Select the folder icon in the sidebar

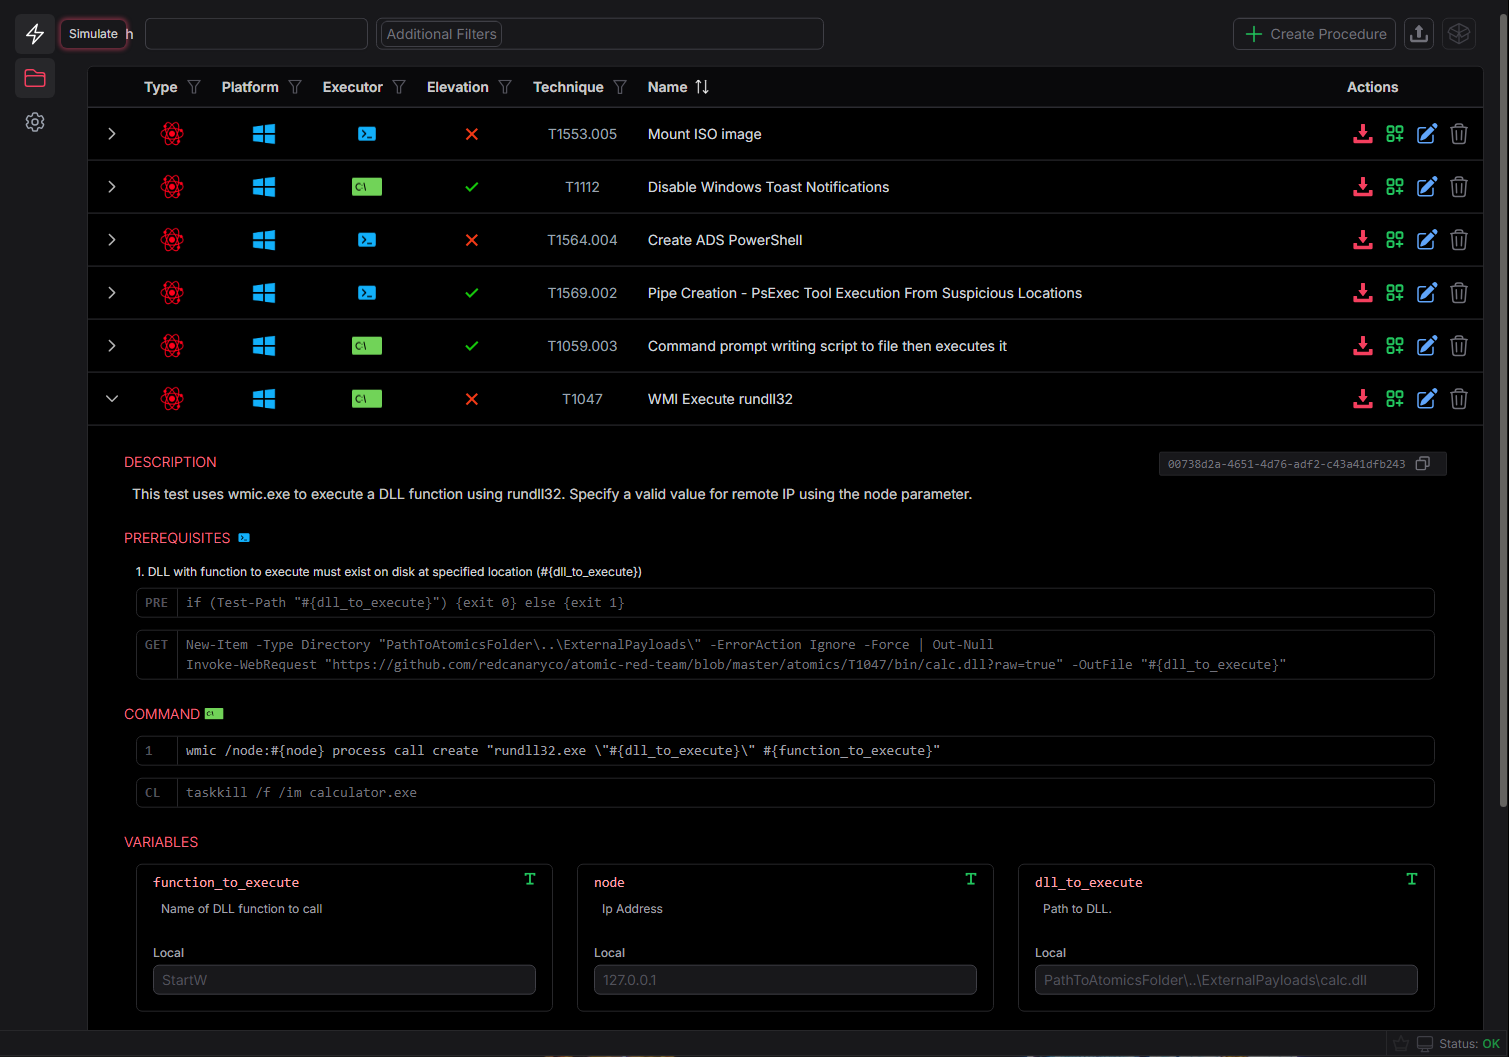tap(35, 78)
